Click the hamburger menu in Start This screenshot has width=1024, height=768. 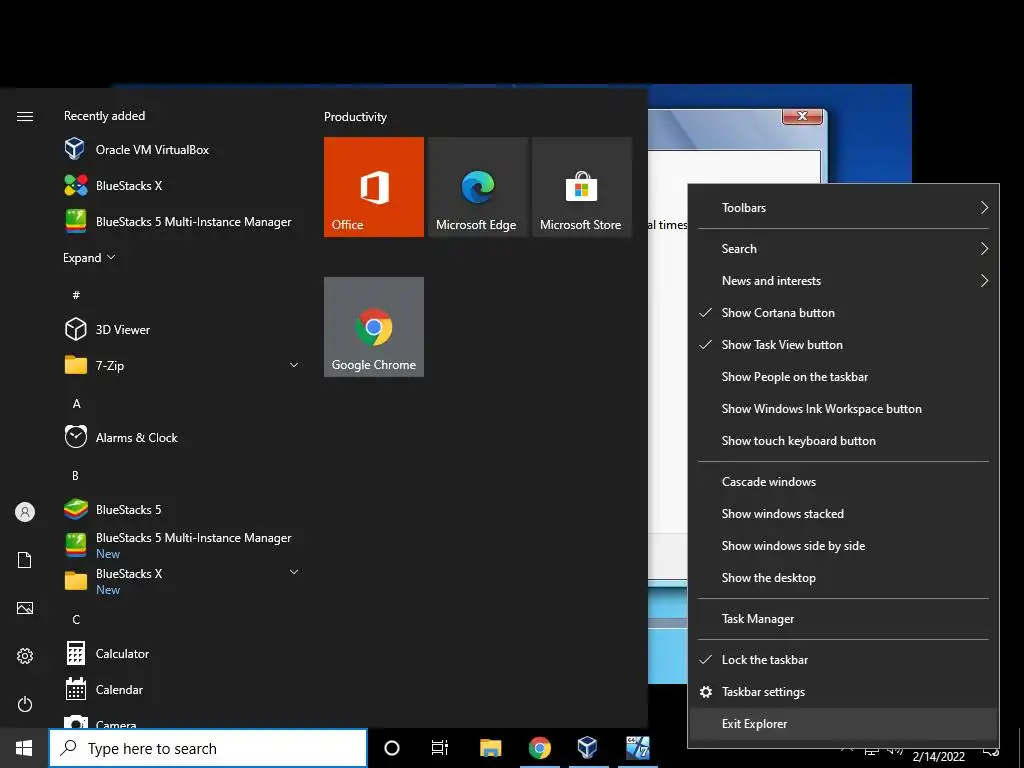[x=25, y=116]
